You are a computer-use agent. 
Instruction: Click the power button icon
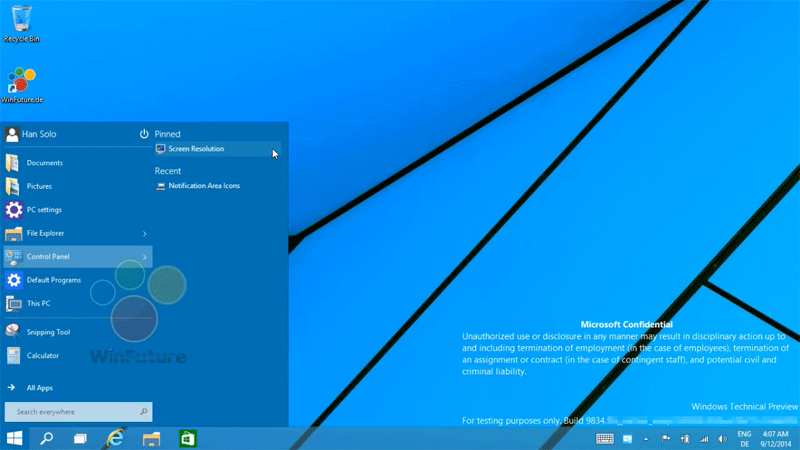click(144, 134)
